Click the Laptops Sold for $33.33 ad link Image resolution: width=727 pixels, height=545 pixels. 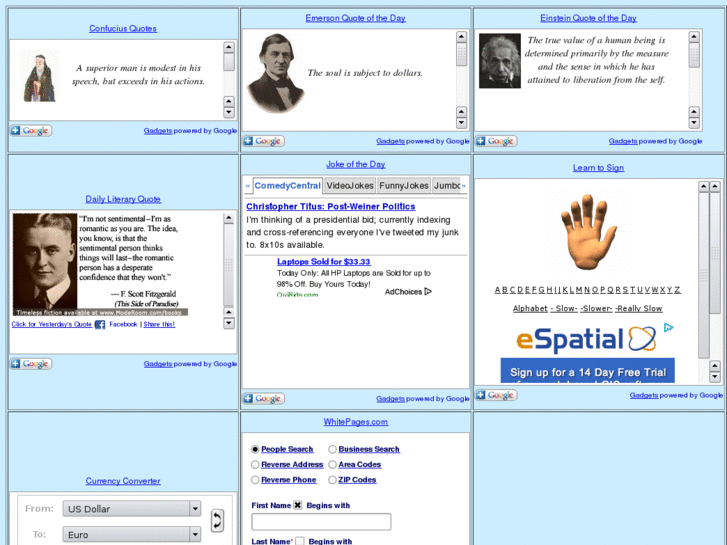(324, 262)
